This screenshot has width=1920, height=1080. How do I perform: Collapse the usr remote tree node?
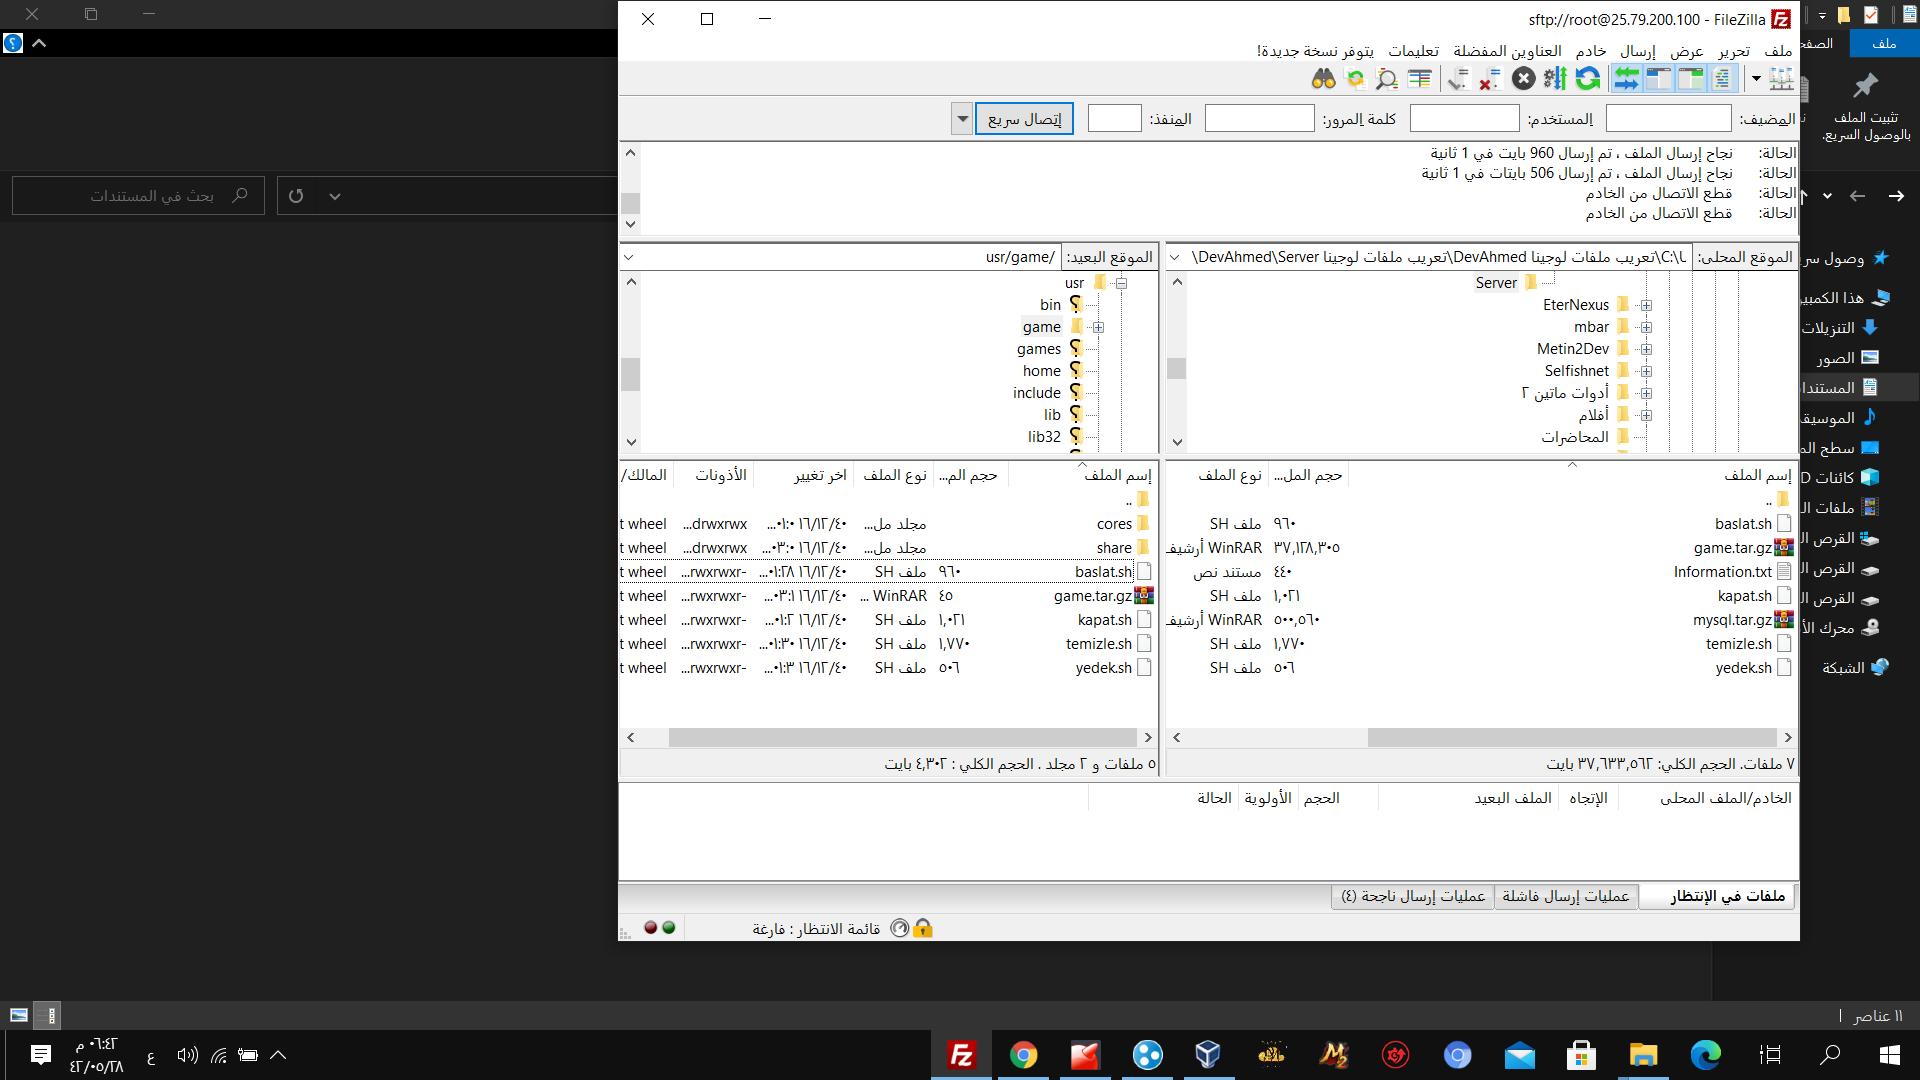click(1121, 283)
